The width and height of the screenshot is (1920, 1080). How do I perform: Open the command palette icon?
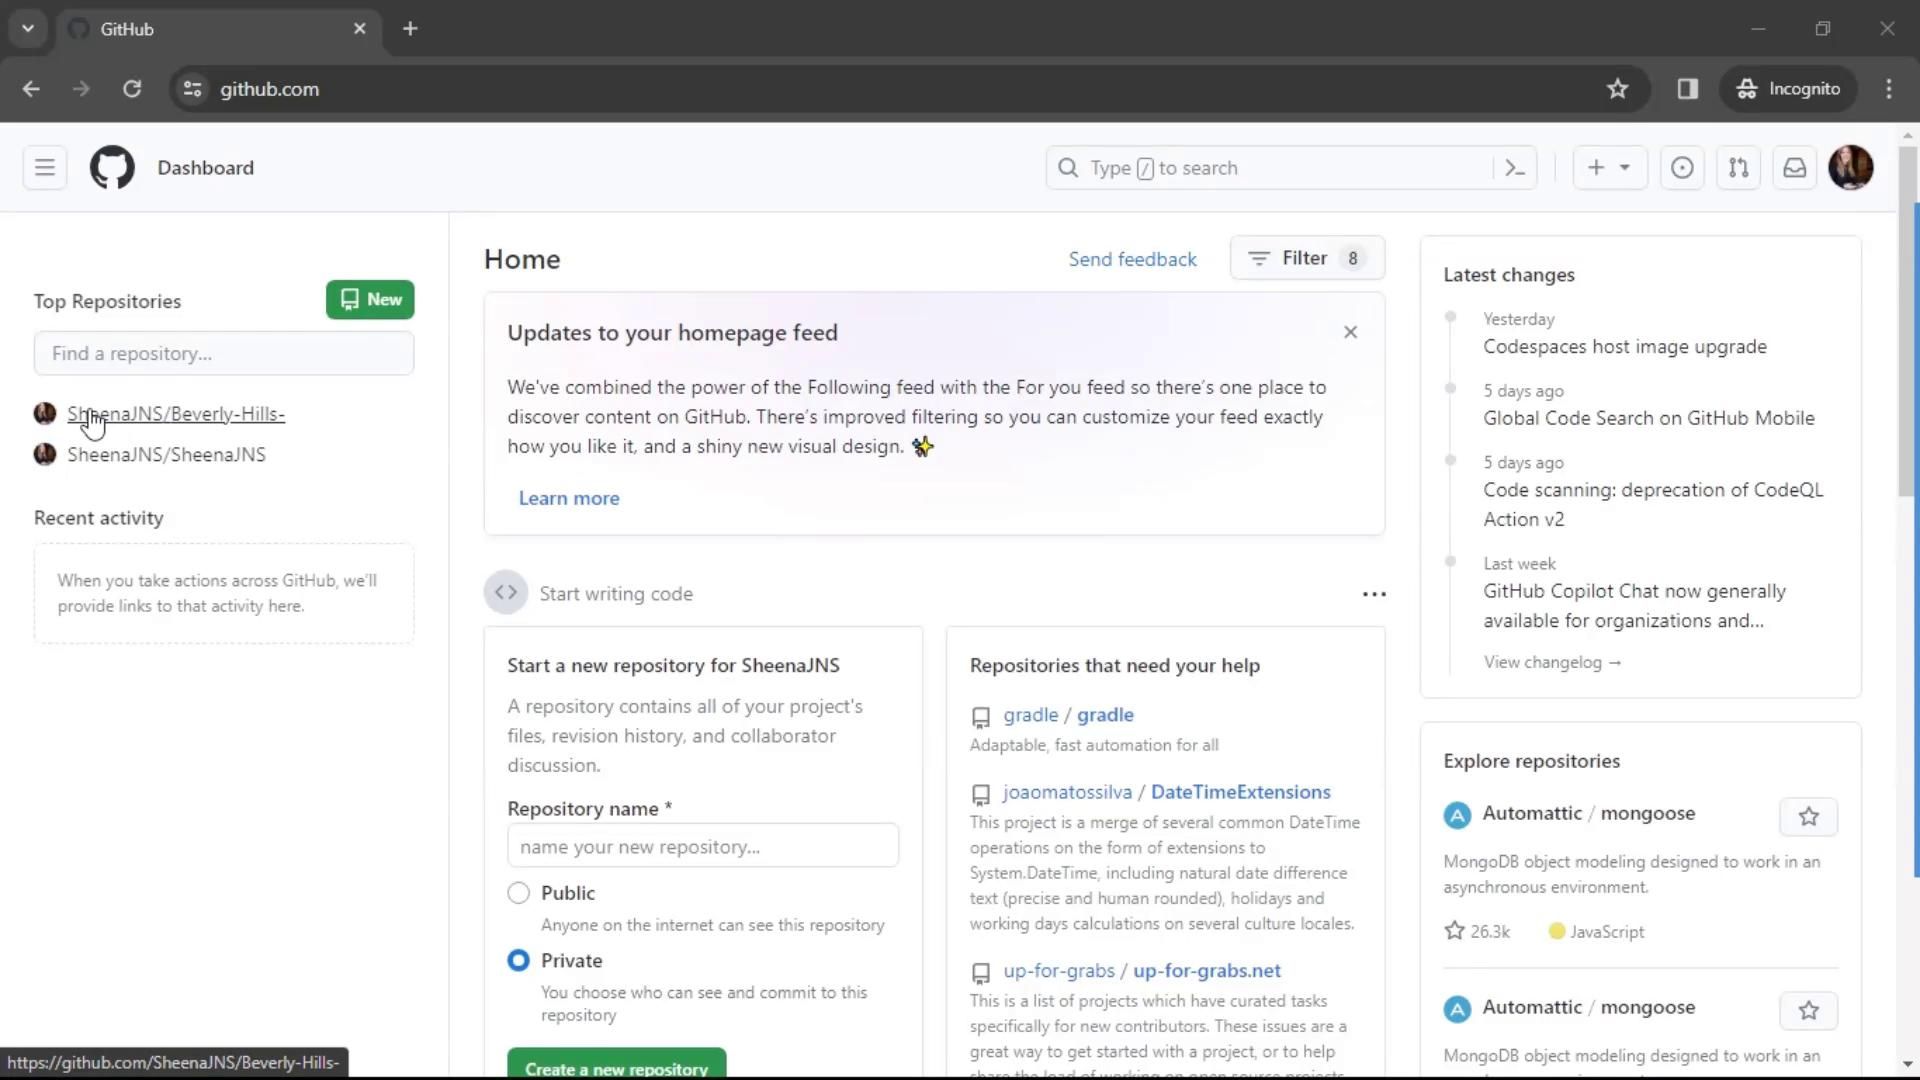tap(1515, 168)
